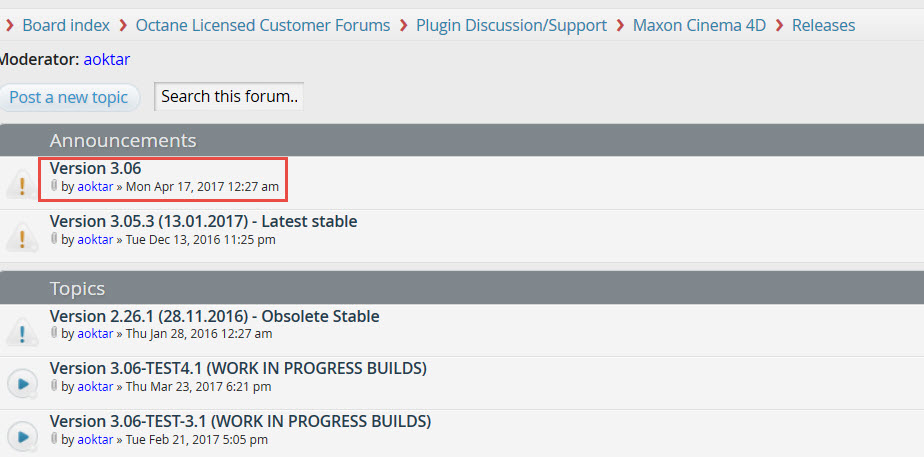Open the Board index breadcrumb
Viewport: 924px width, 457px height.
(x=66, y=25)
